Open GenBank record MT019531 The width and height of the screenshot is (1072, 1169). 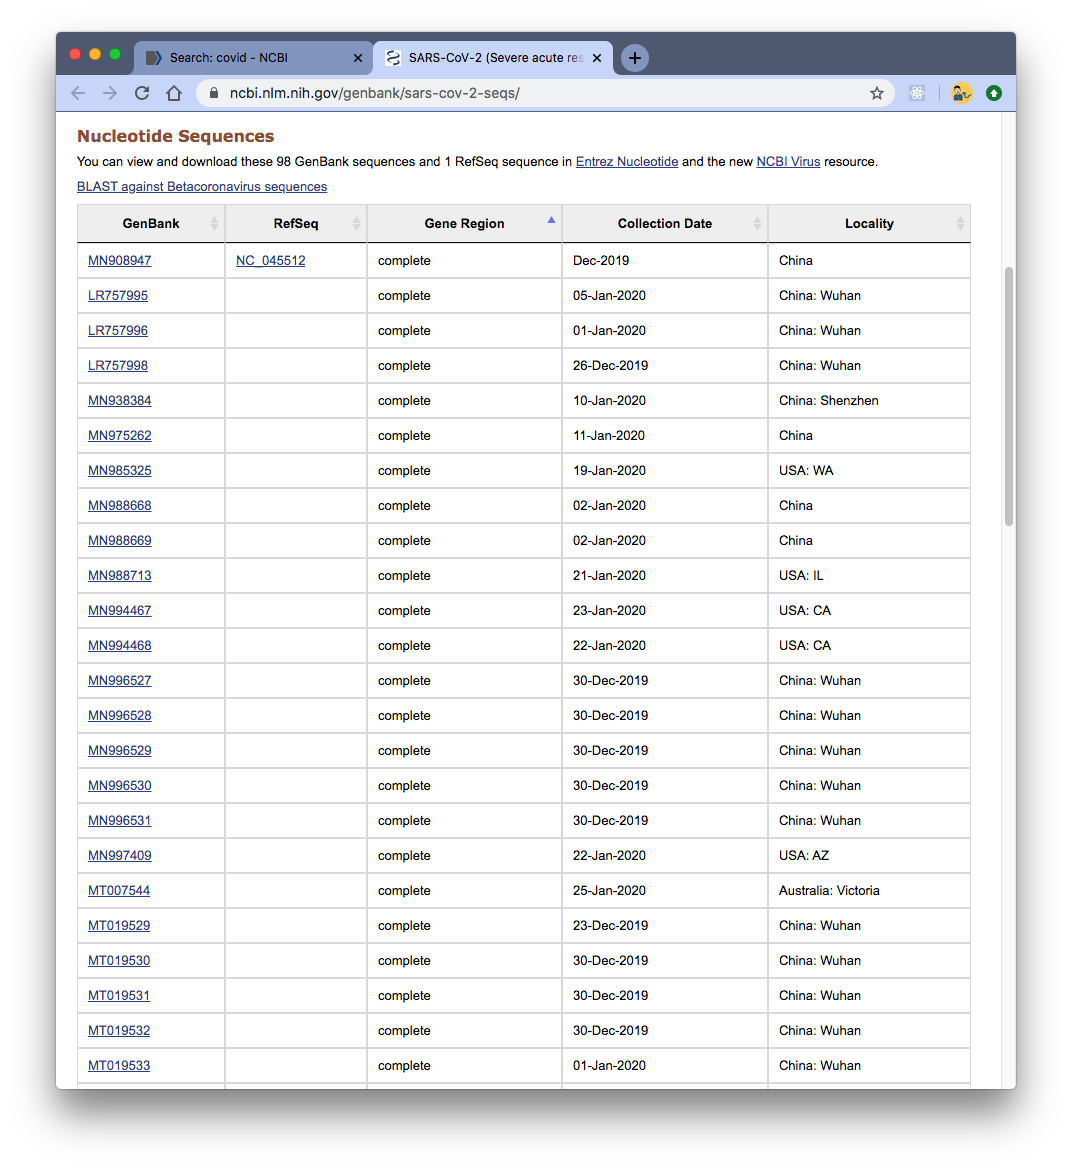tap(119, 997)
